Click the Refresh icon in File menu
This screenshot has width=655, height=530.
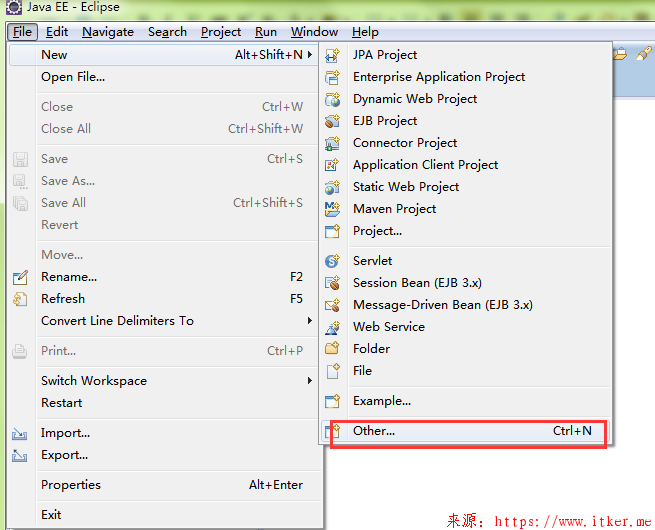click(x=20, y=299)
